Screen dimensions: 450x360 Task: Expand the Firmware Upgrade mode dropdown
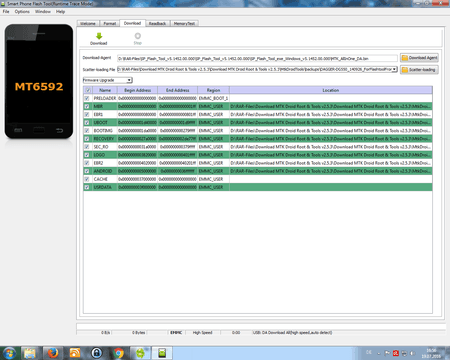pyautogui.click(x=129, y=80)
